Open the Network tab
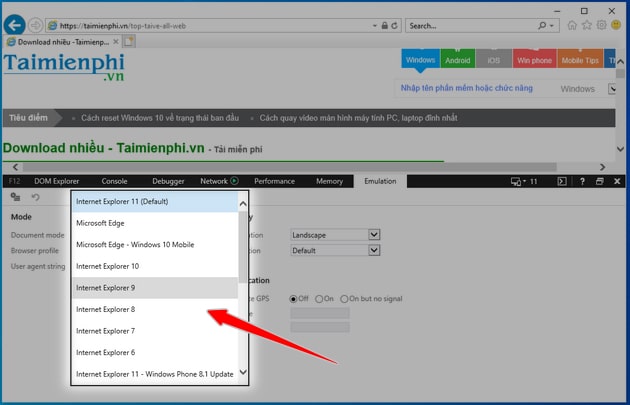This screenshot has height=405, width=630. point(214,181)
